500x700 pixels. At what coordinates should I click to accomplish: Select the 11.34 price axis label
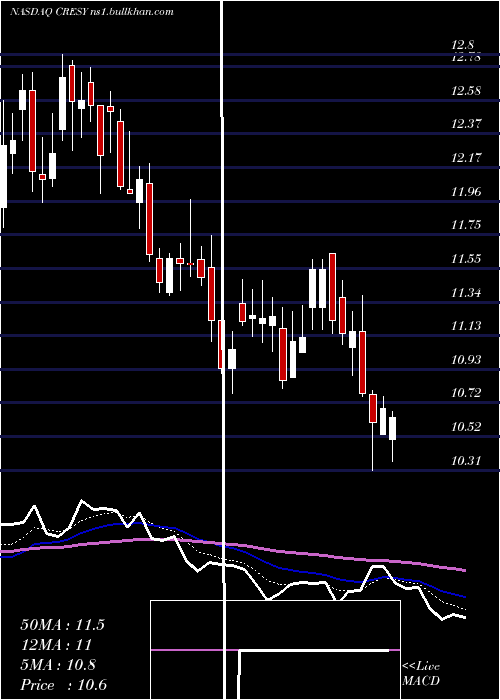466,293
